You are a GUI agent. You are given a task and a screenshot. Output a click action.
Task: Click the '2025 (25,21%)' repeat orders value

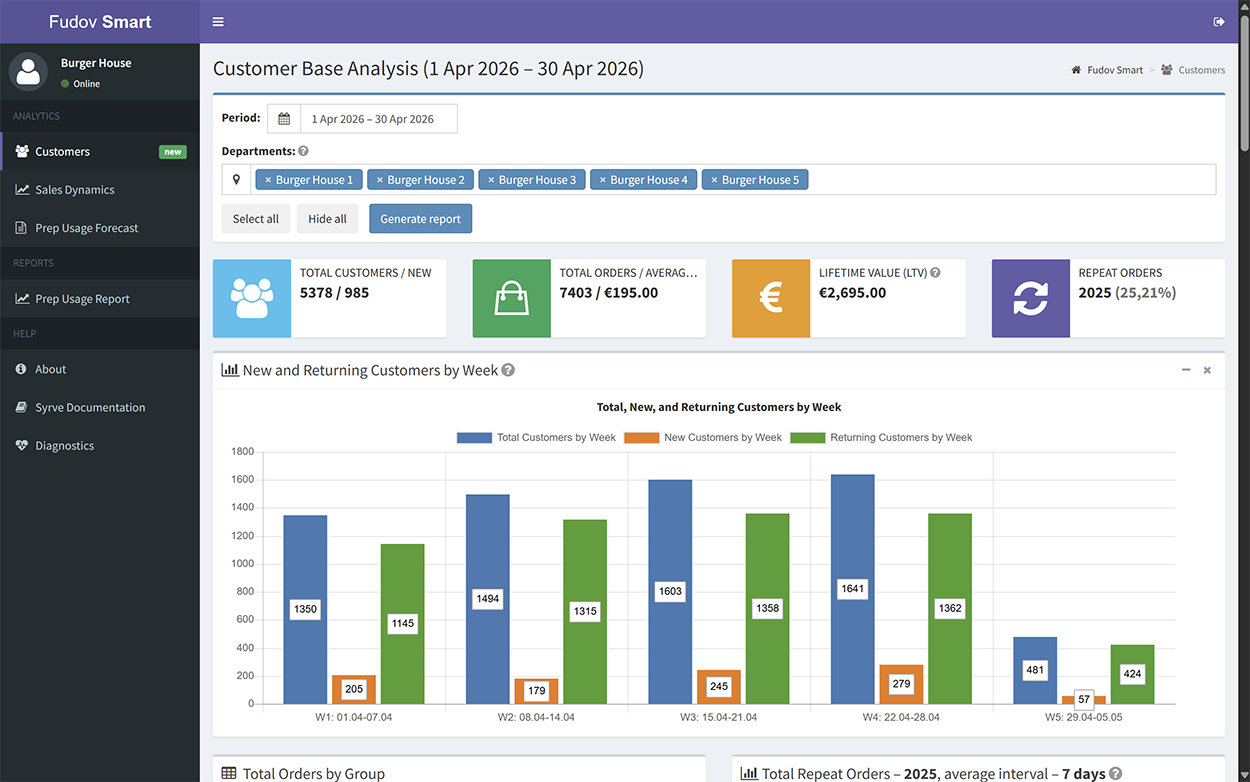(1127, 293)
